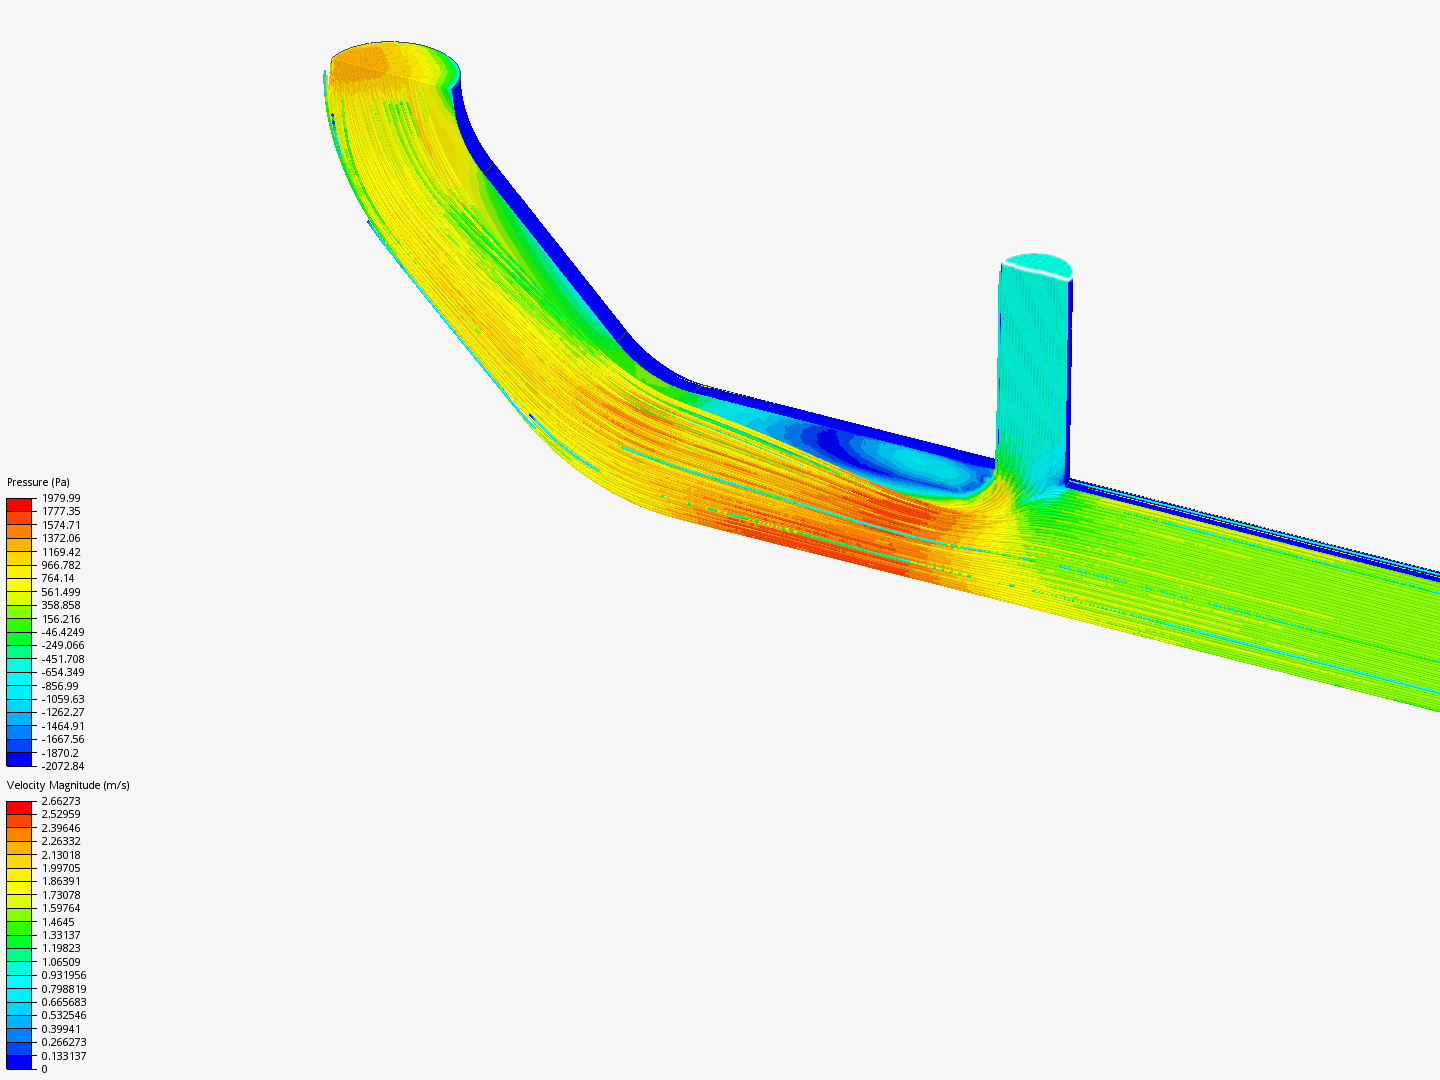1440x1080 pixels.
Task: Select velocity legend value 2.26332
Action: (61, 841)
